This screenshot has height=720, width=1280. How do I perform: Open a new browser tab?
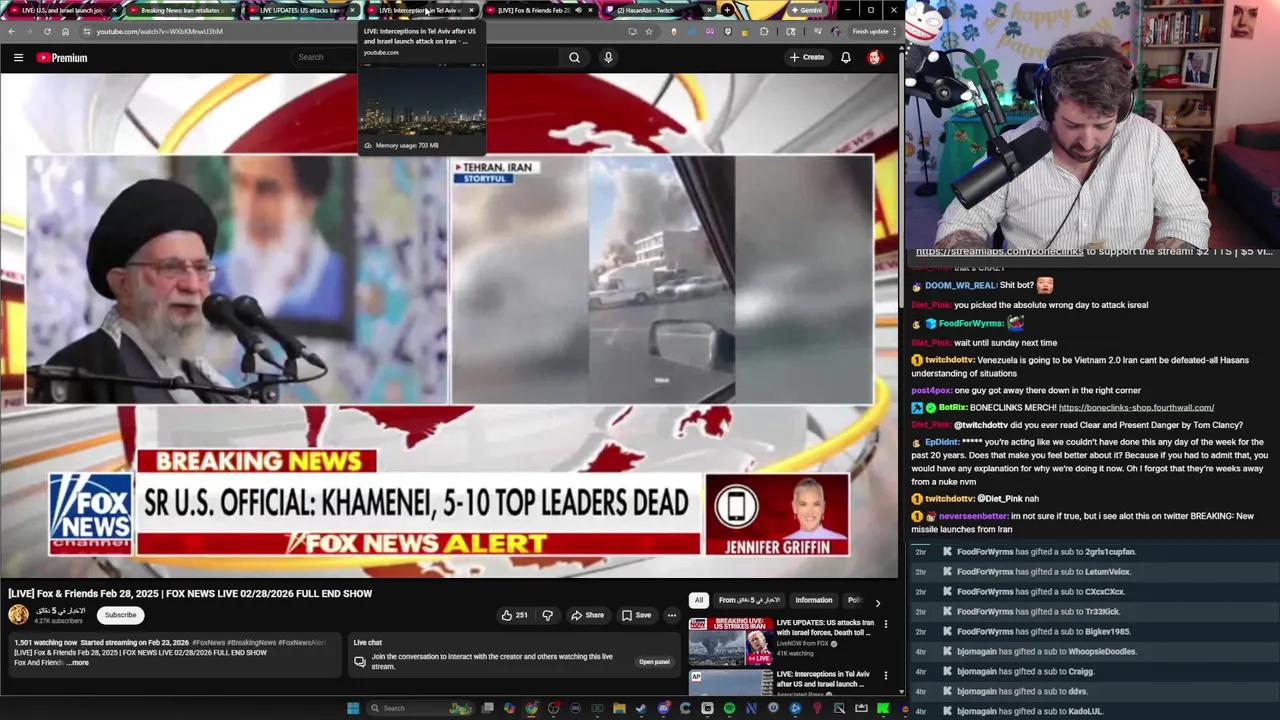point(727,10)
